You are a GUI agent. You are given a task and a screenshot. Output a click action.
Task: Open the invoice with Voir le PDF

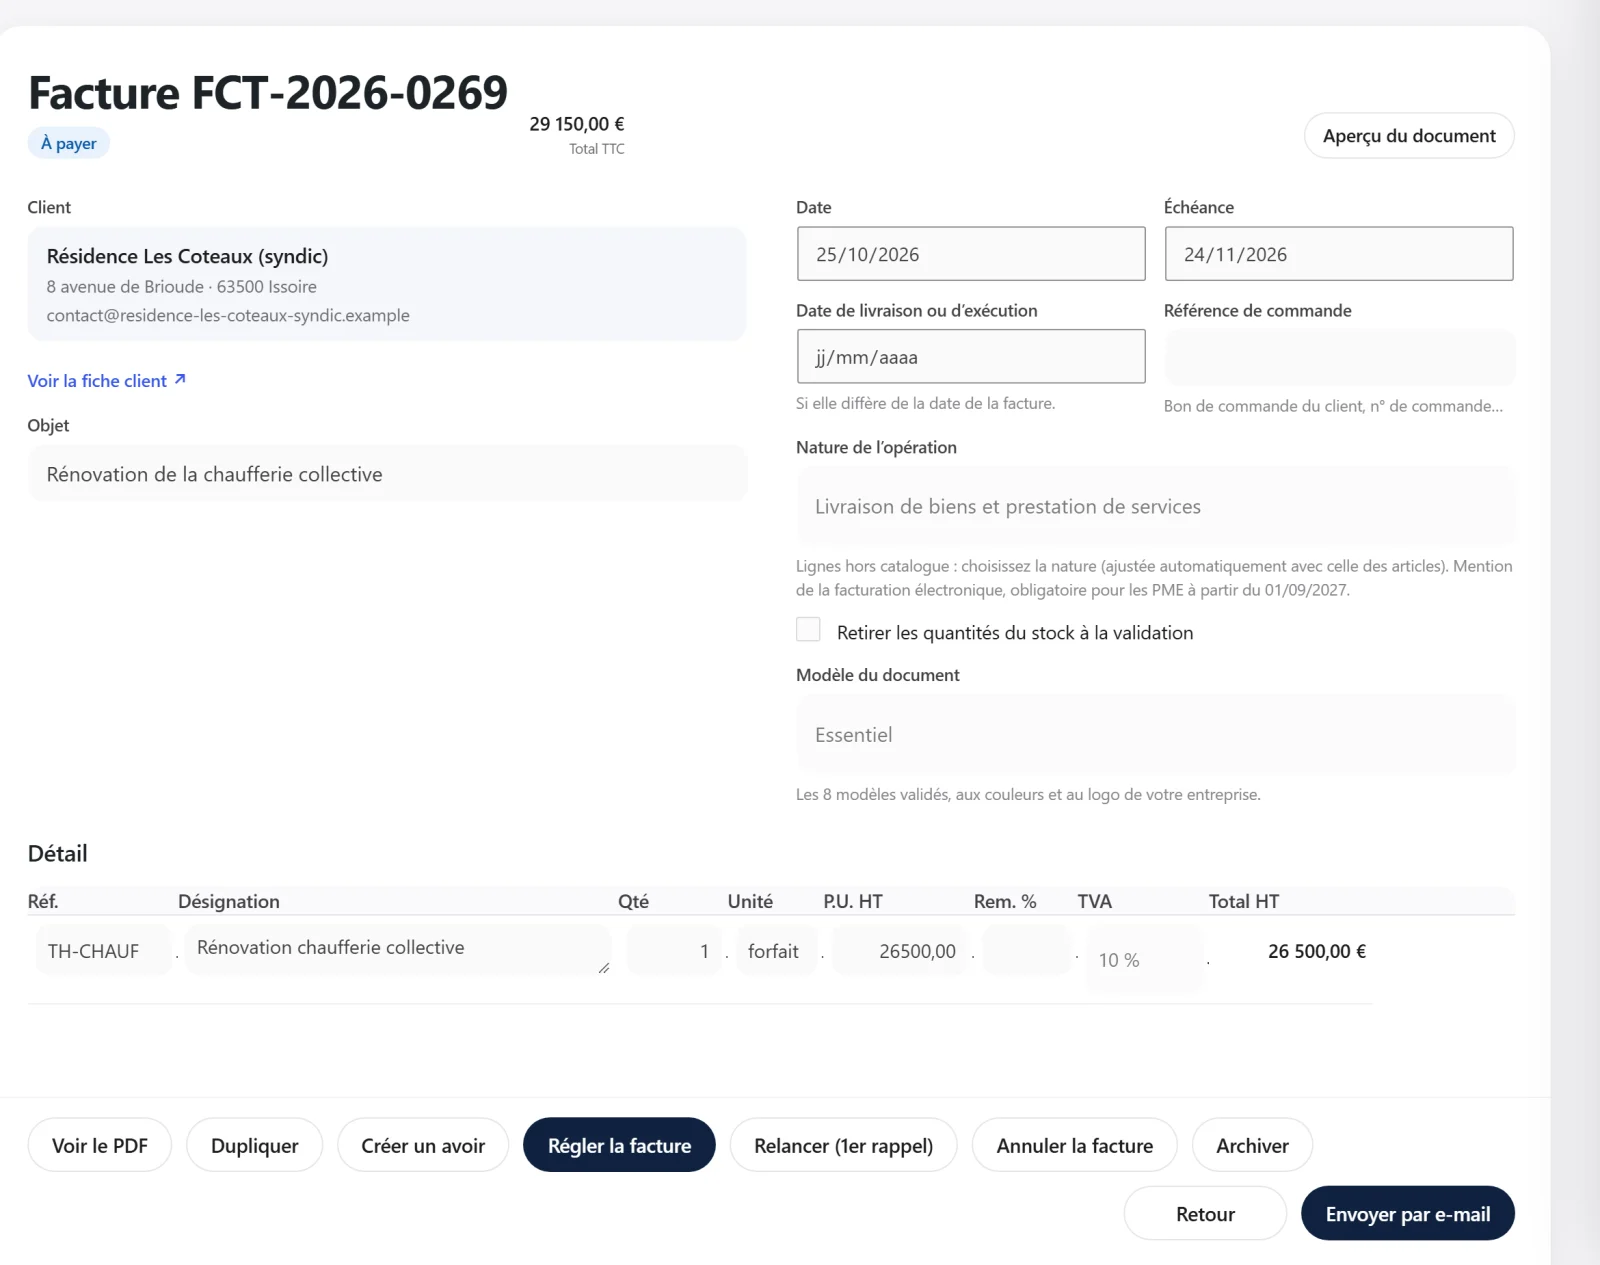tap(100, 1145)
